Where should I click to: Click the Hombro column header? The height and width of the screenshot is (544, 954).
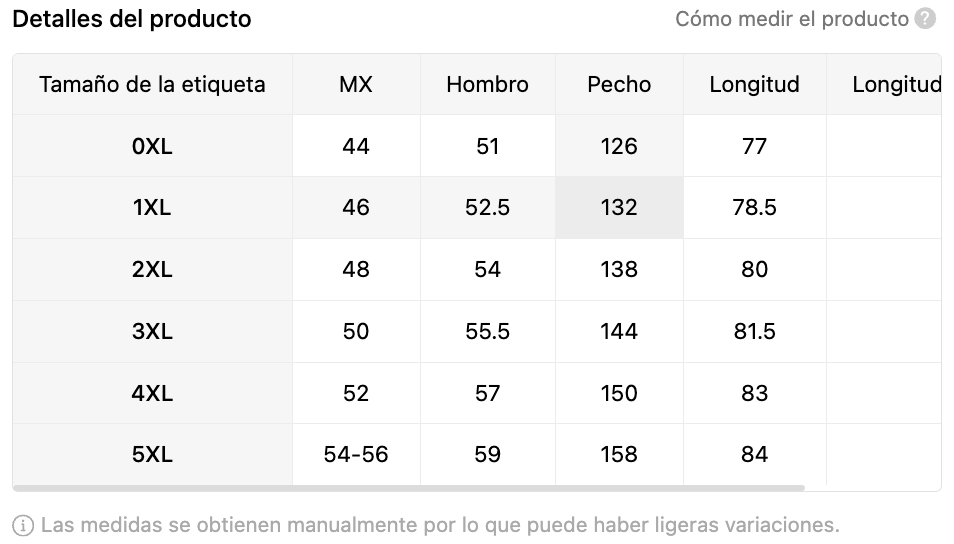point(487,85)
